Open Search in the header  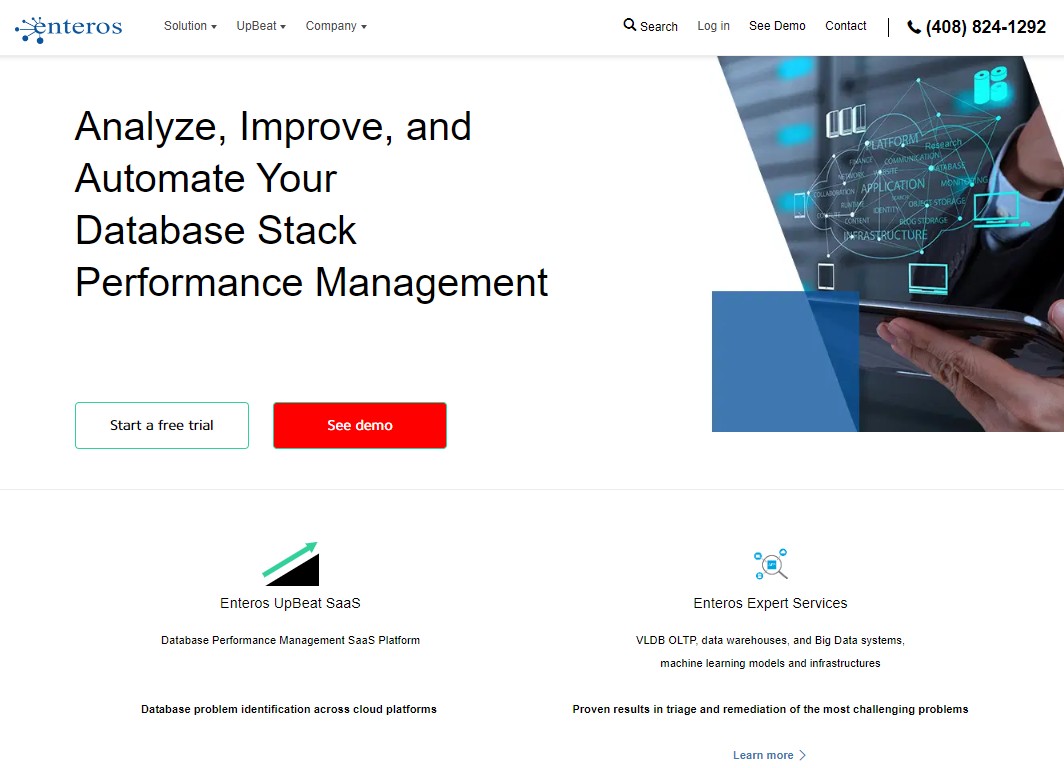pos(651,26)
